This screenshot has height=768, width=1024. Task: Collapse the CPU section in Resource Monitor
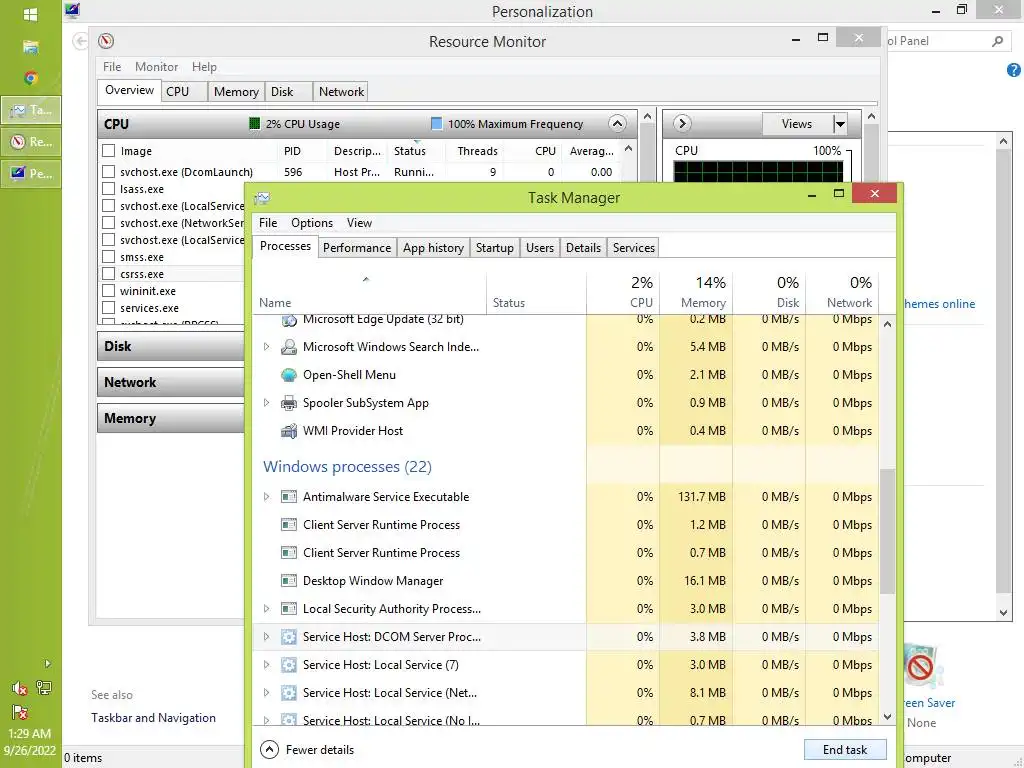(x=617, y=123)
